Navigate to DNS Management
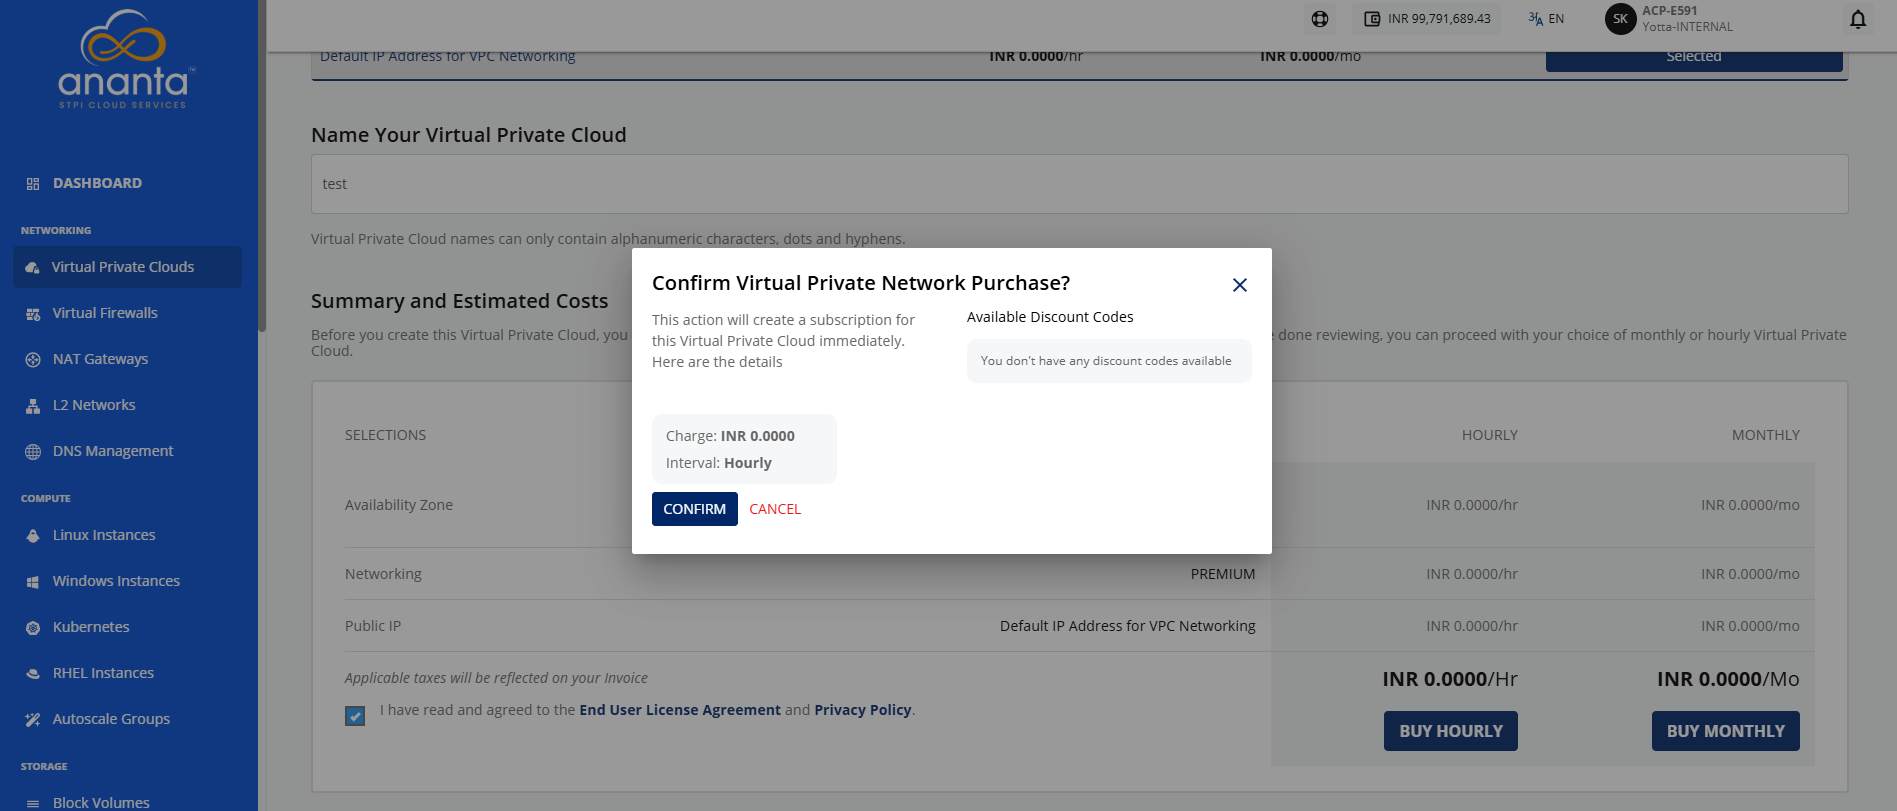Screen dimensions: 1897x811 coord(113,451)
